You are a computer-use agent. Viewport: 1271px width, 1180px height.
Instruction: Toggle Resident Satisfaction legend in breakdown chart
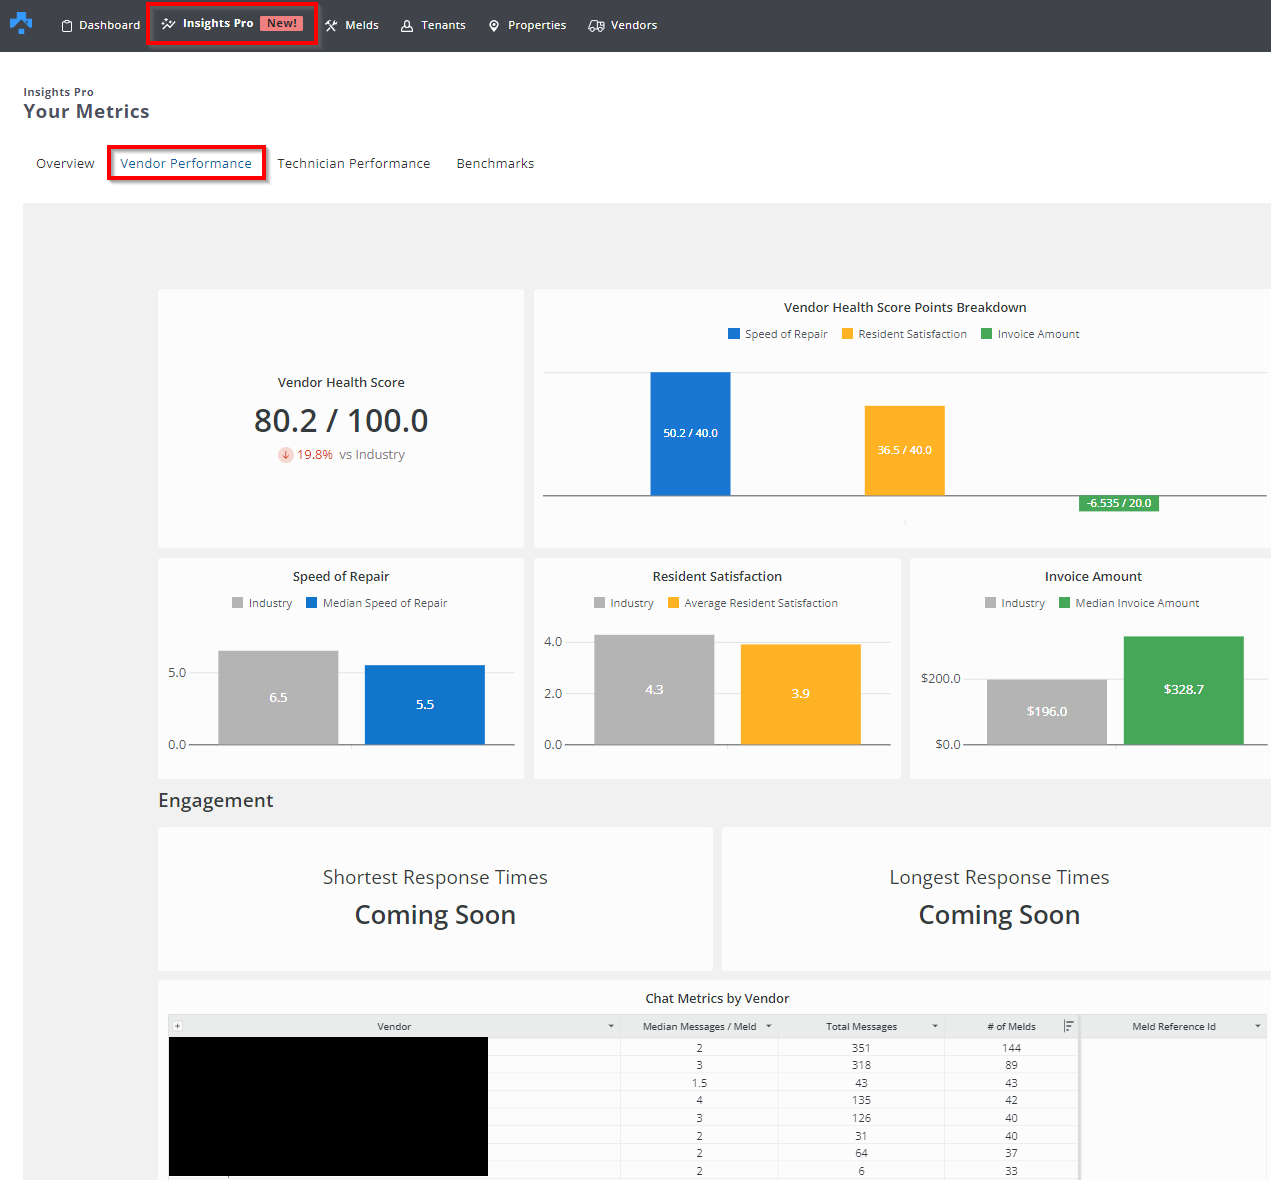[904, 334]
